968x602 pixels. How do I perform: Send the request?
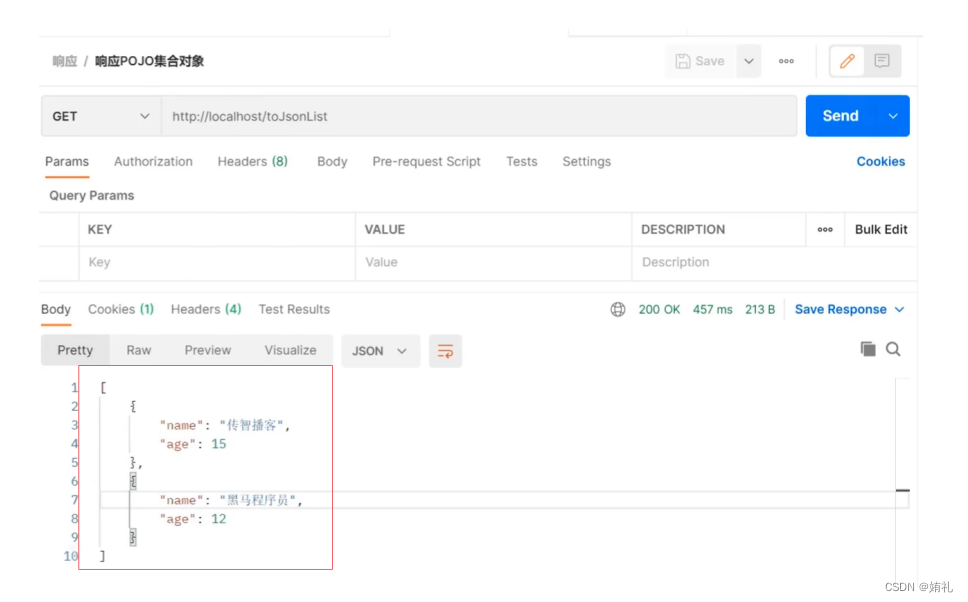840,116
